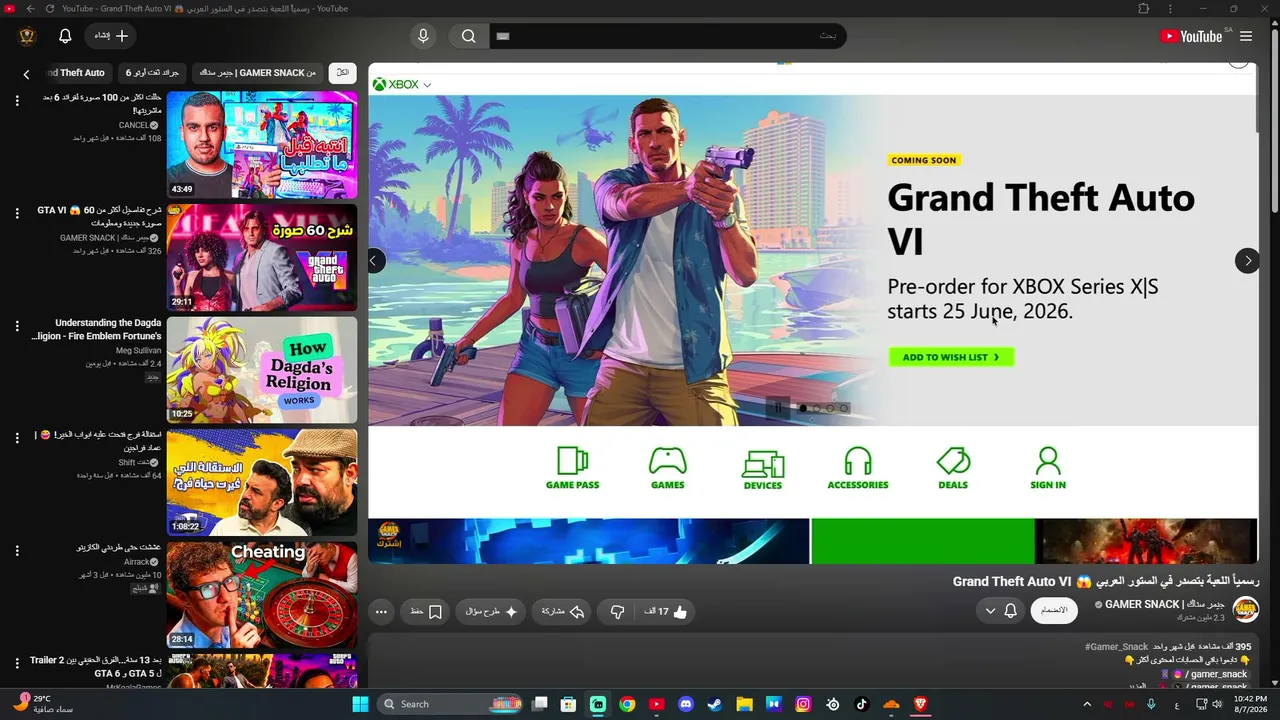1280x720 pixels.
Task: Open the Windows Start menu
Action: [x=360, y=704]
